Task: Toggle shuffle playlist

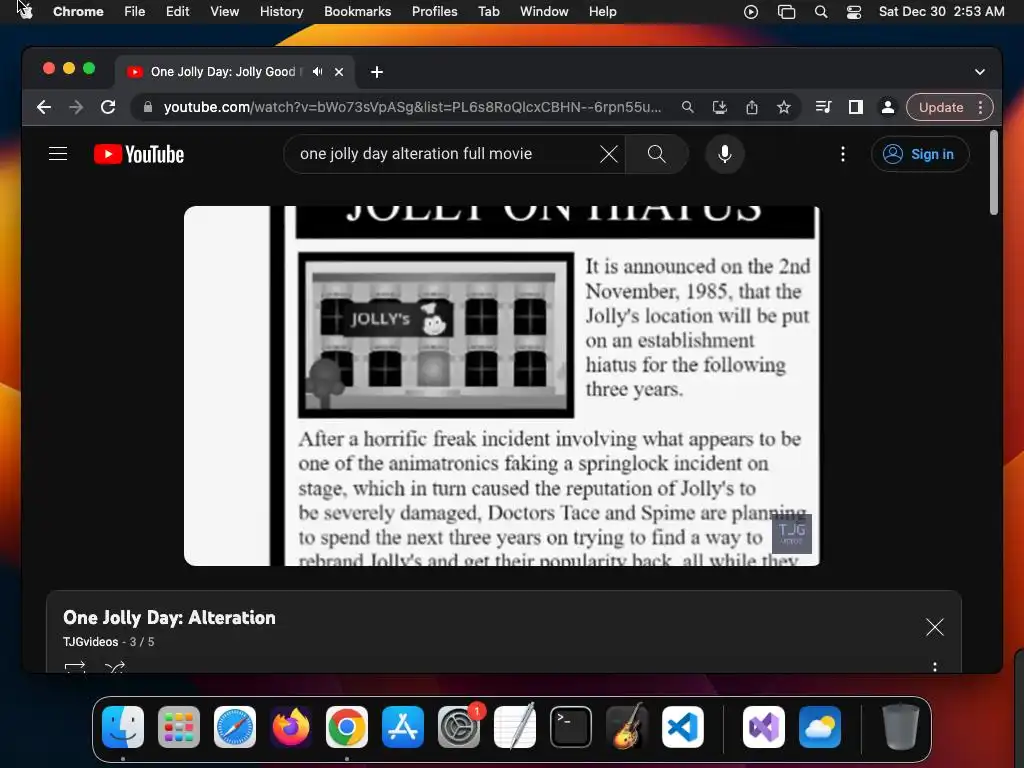Action: 114,667
